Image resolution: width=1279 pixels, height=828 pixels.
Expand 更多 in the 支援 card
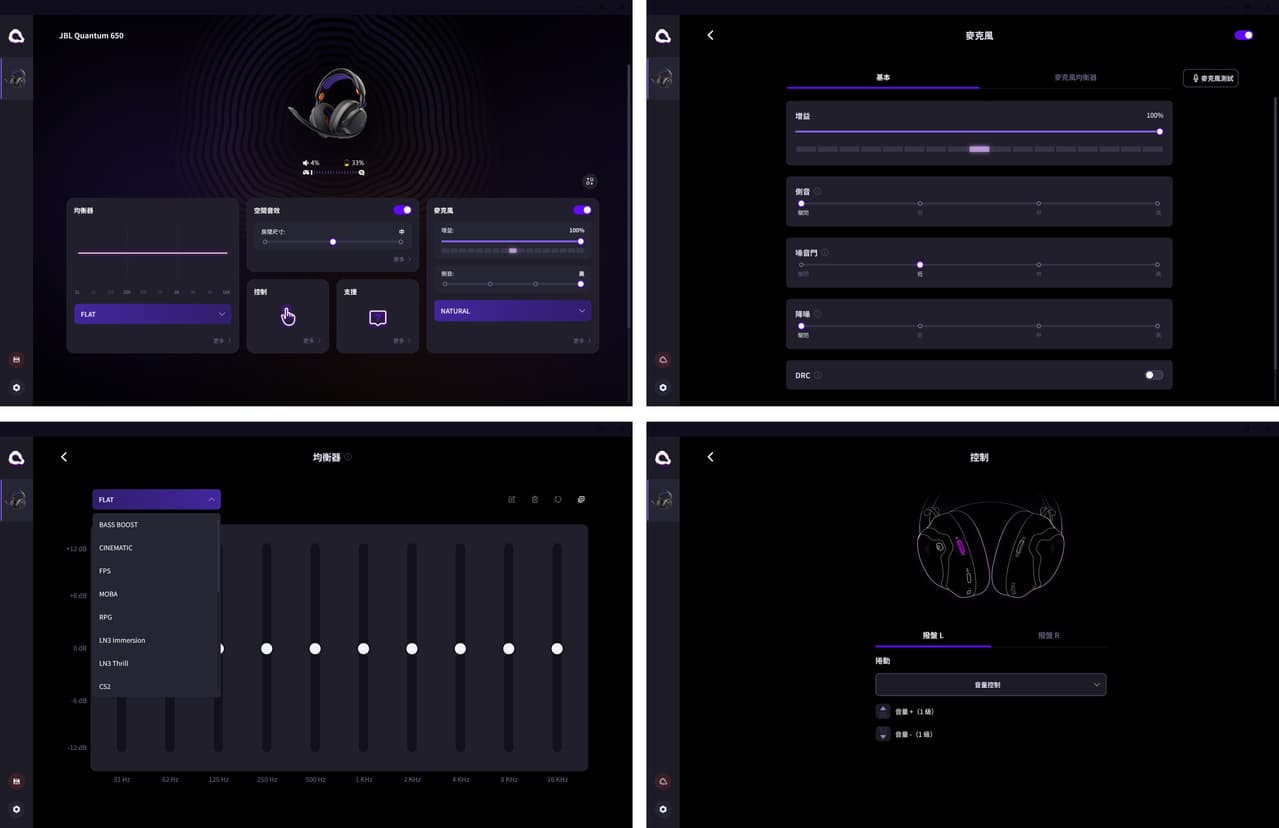click(x=401, y=341)
